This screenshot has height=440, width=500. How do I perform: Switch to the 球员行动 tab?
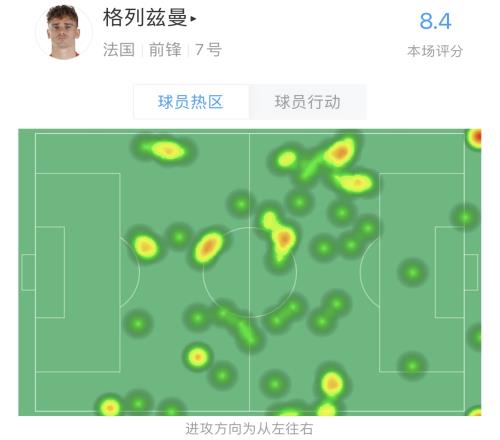coord(307,102)
